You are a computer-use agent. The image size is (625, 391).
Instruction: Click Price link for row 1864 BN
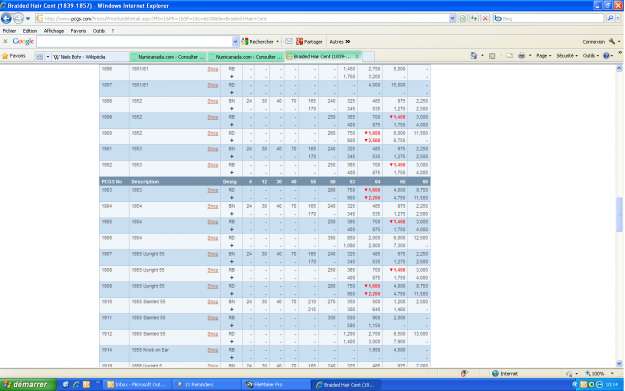click(x=213, y=206)
